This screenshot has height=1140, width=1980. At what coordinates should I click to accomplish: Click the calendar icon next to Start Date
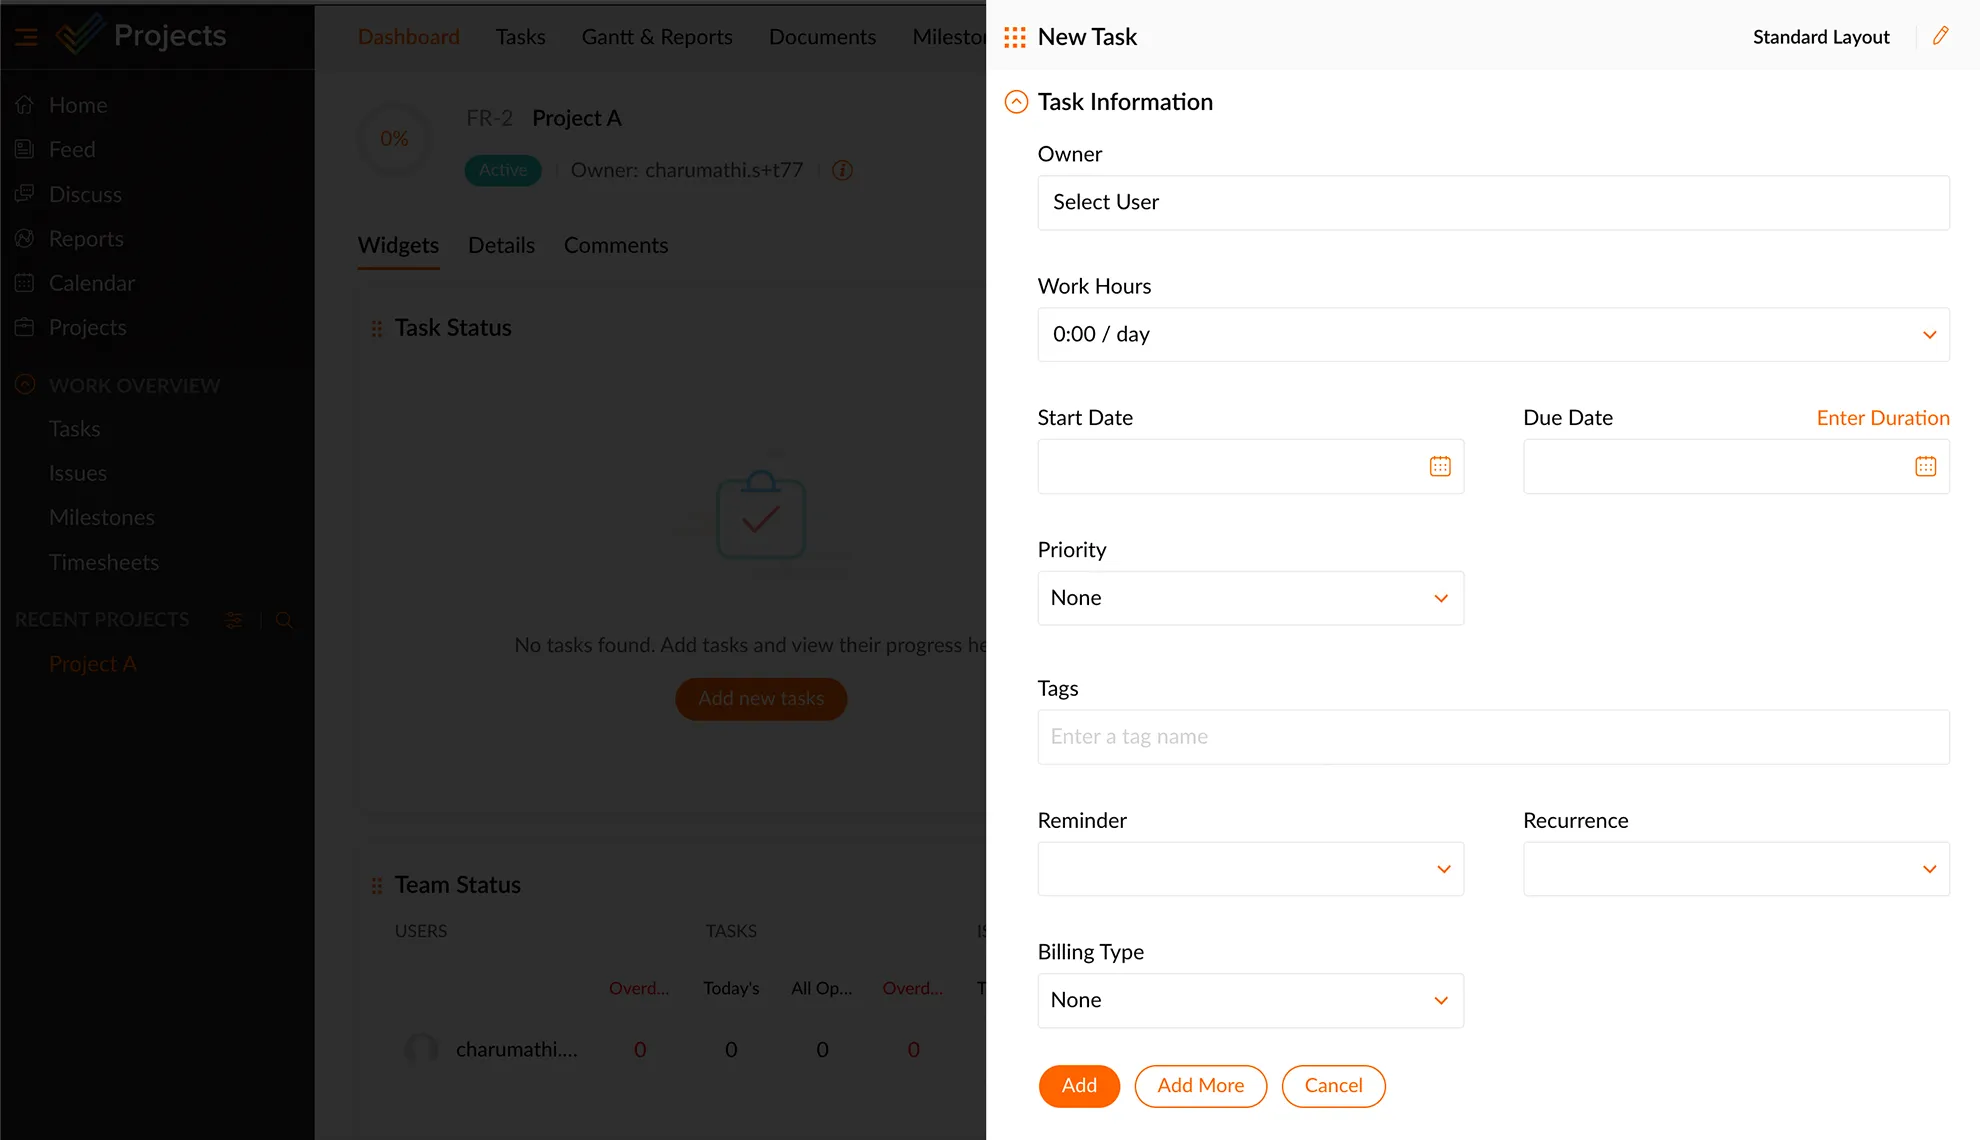coord(1439,465)
